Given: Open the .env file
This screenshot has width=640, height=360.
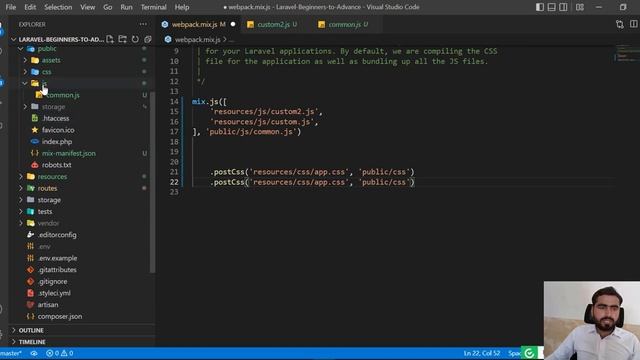Looking at the screenshot, I should tap(44, 247).
